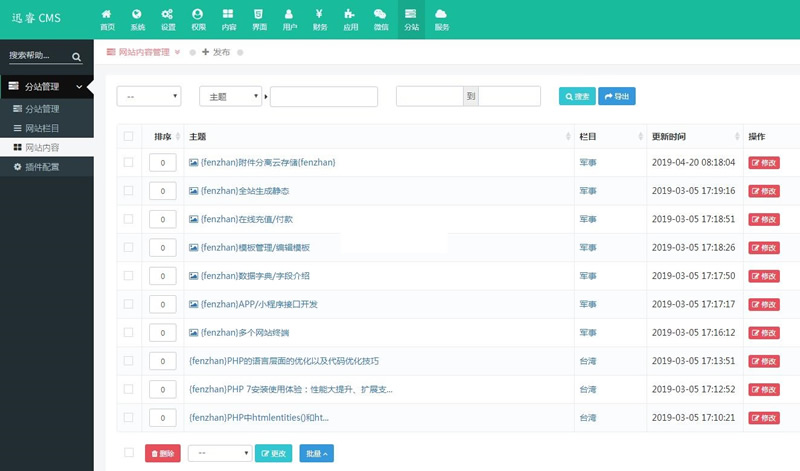Open the 主题 field dropdown in filter bar
The height and width of the screenshot is (471, 800).
click(x=231, y=96)
